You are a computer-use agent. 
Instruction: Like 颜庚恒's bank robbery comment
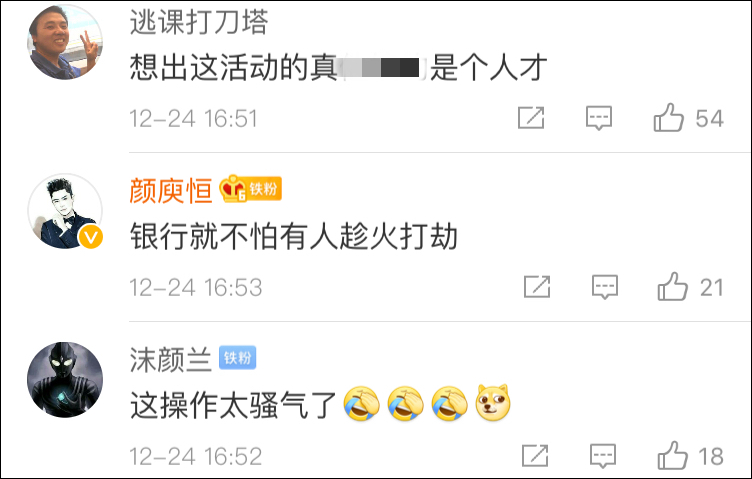point(672,286)
